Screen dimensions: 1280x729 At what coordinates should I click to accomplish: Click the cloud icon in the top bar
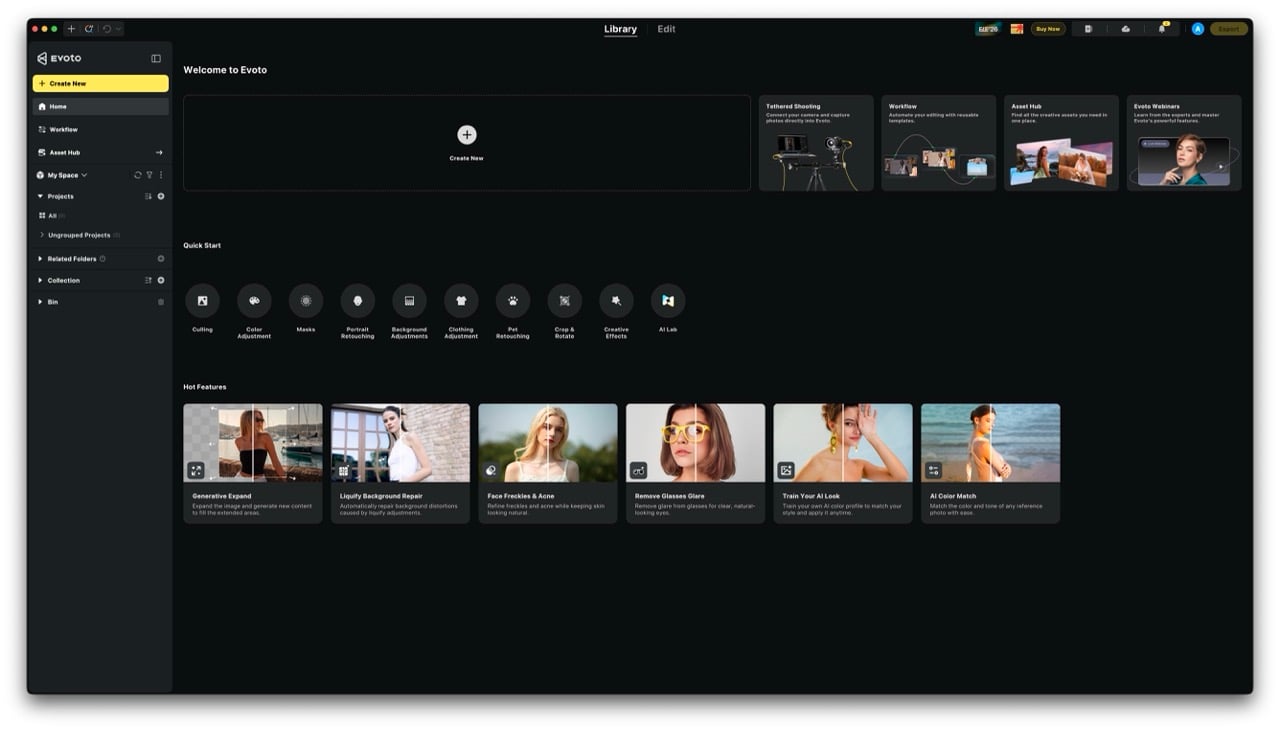[1126, 29]
